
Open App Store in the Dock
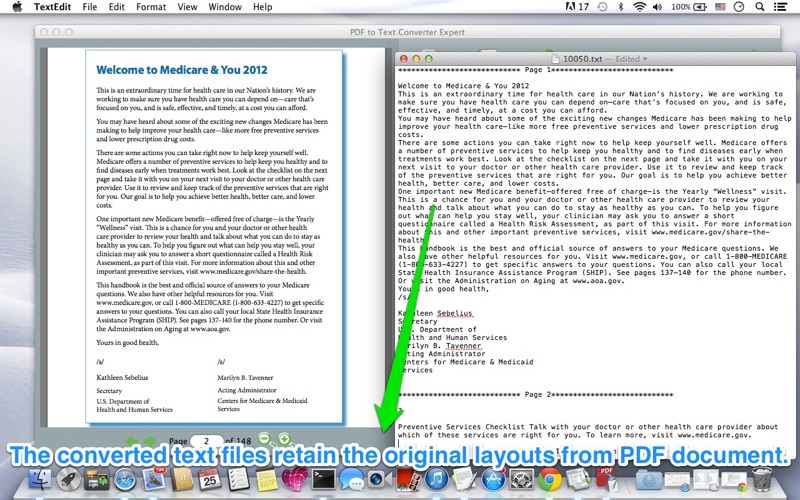pyautogui.click(x=493, y=479)
